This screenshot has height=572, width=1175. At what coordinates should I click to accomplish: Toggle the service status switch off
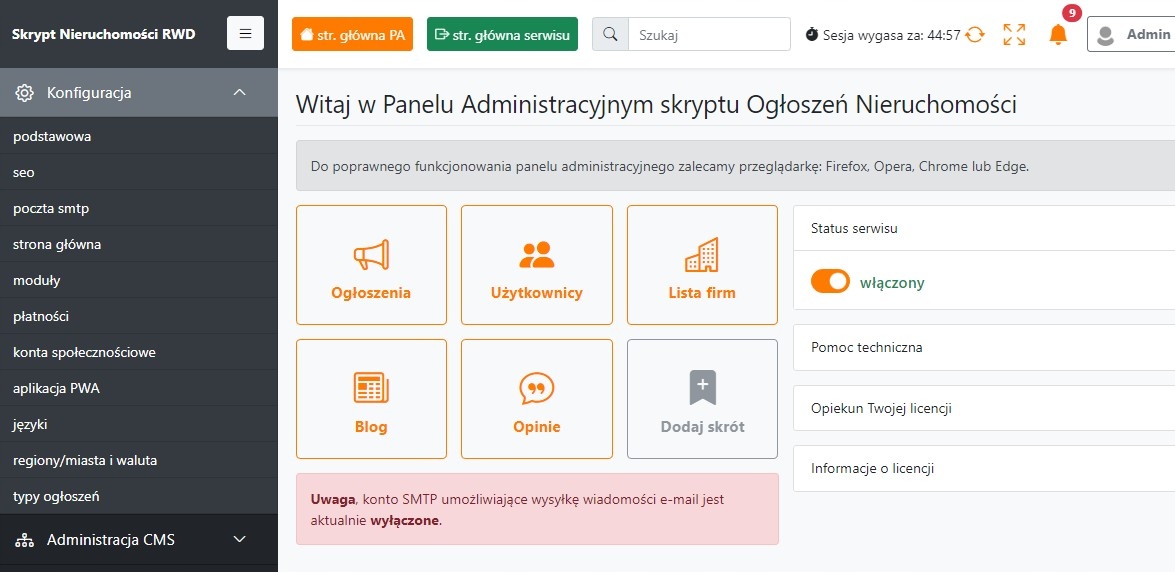(830, 282)
